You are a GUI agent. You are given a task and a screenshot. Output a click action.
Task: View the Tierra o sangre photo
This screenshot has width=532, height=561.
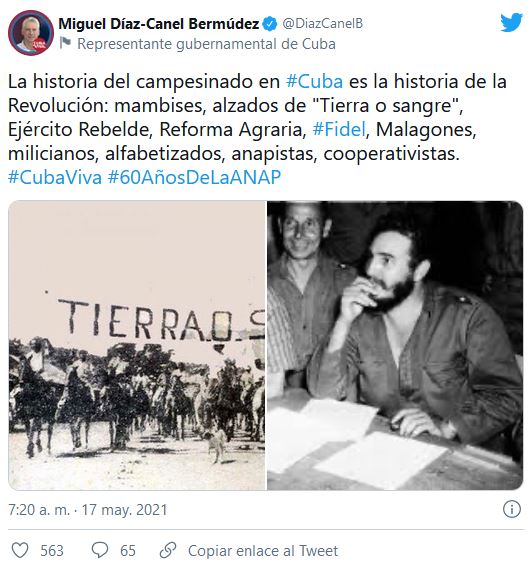pos(137,345)
